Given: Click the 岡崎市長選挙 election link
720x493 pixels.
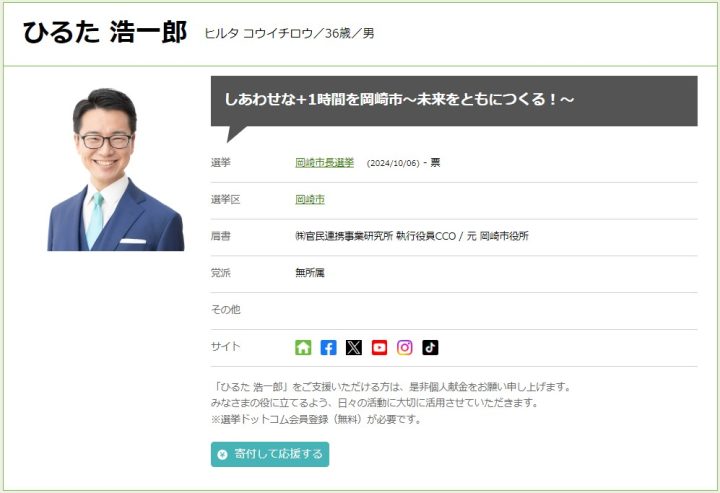Looking at the screenshot, I should 324,162.
